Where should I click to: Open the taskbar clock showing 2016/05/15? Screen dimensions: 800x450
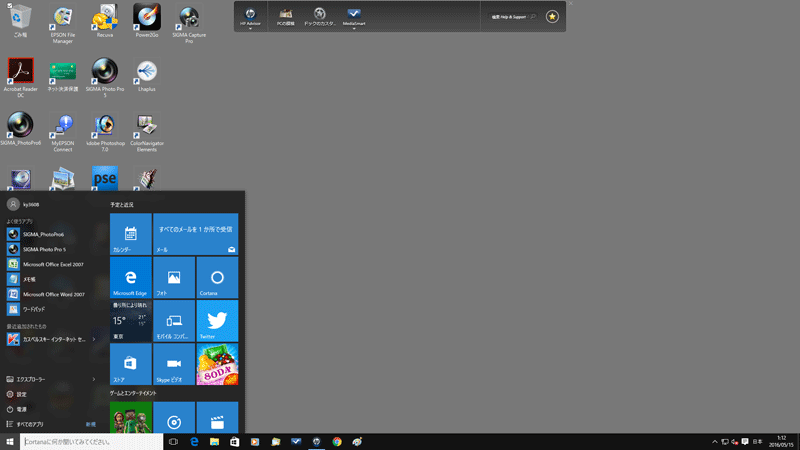(781, 442)
